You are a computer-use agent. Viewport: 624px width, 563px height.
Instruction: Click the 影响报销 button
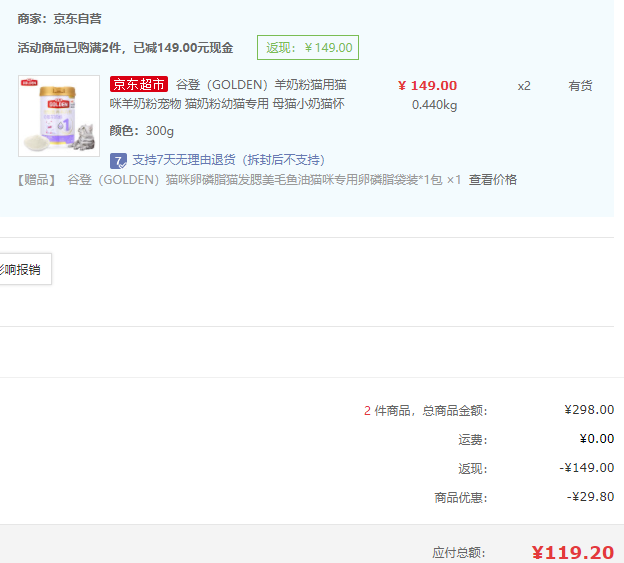click(25, 269)
